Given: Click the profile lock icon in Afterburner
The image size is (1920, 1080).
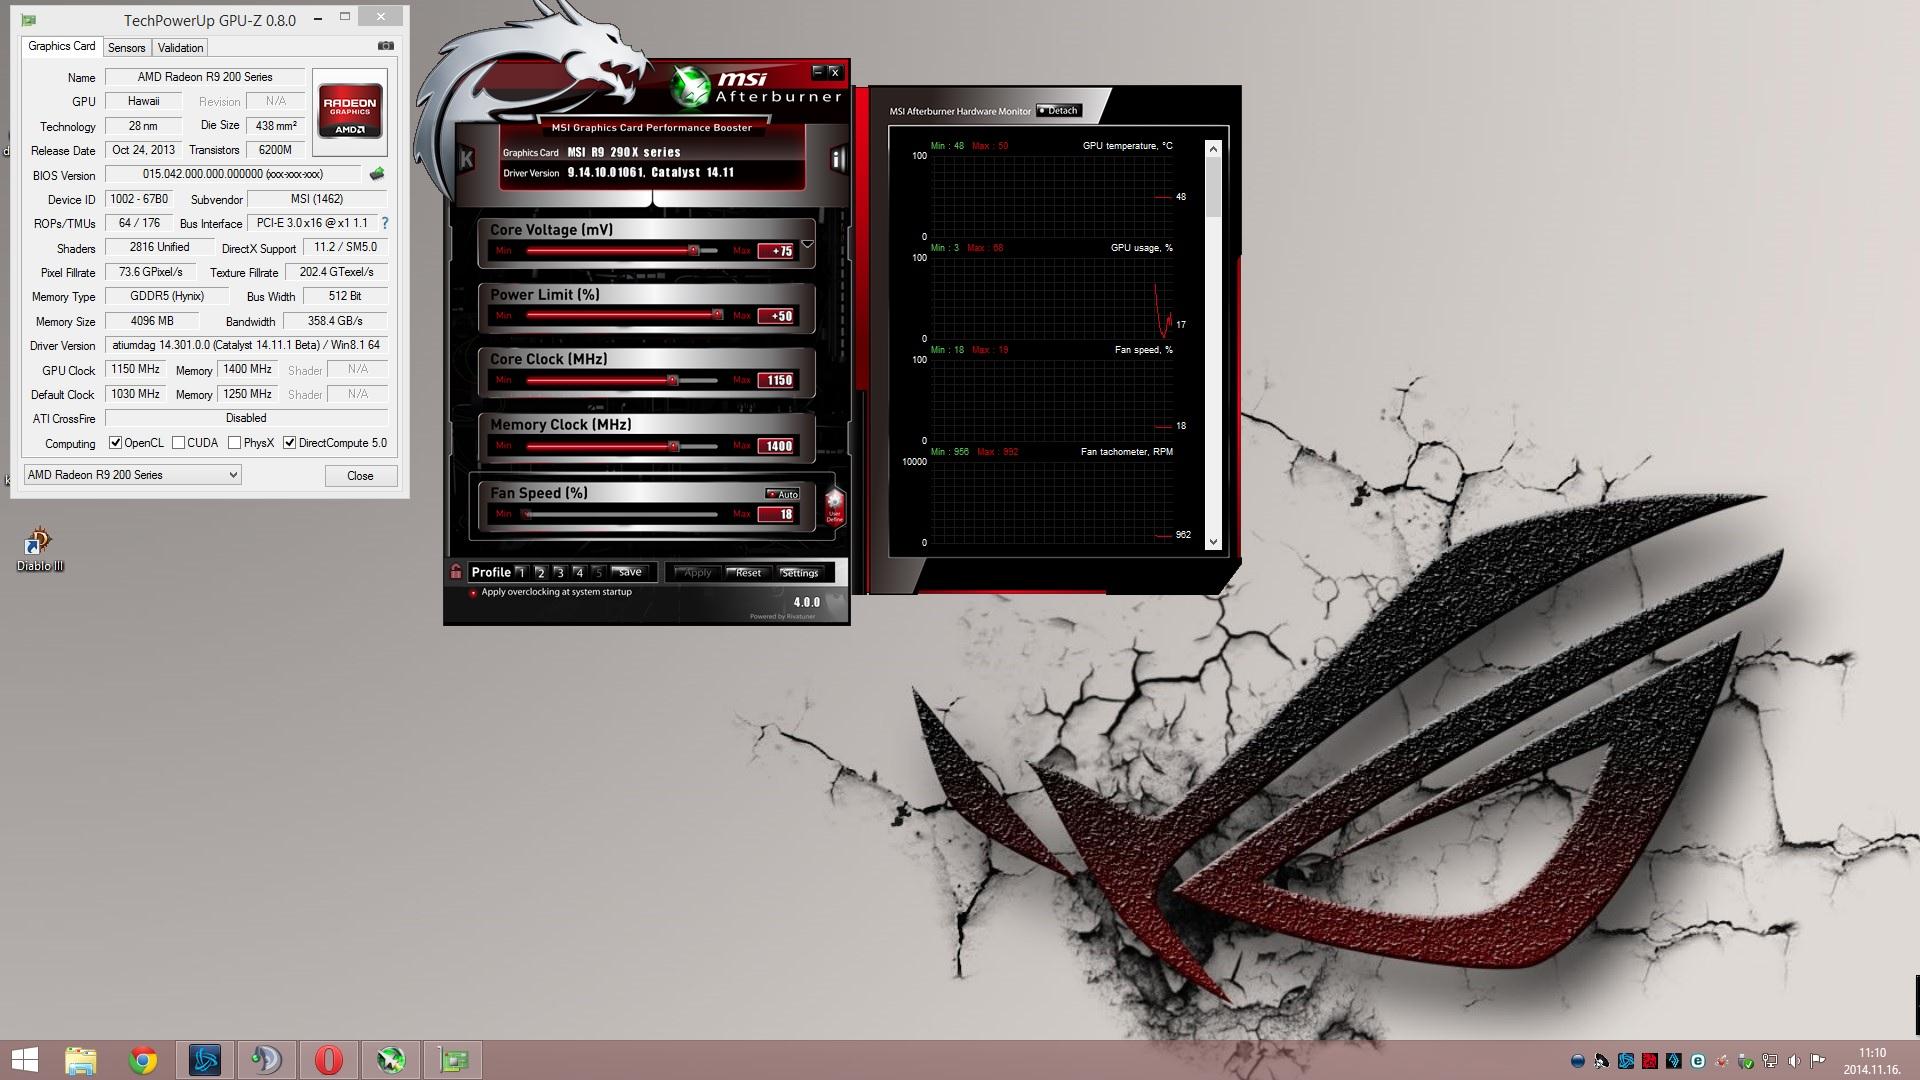Looking at the screenshot, I should point(456,572).
